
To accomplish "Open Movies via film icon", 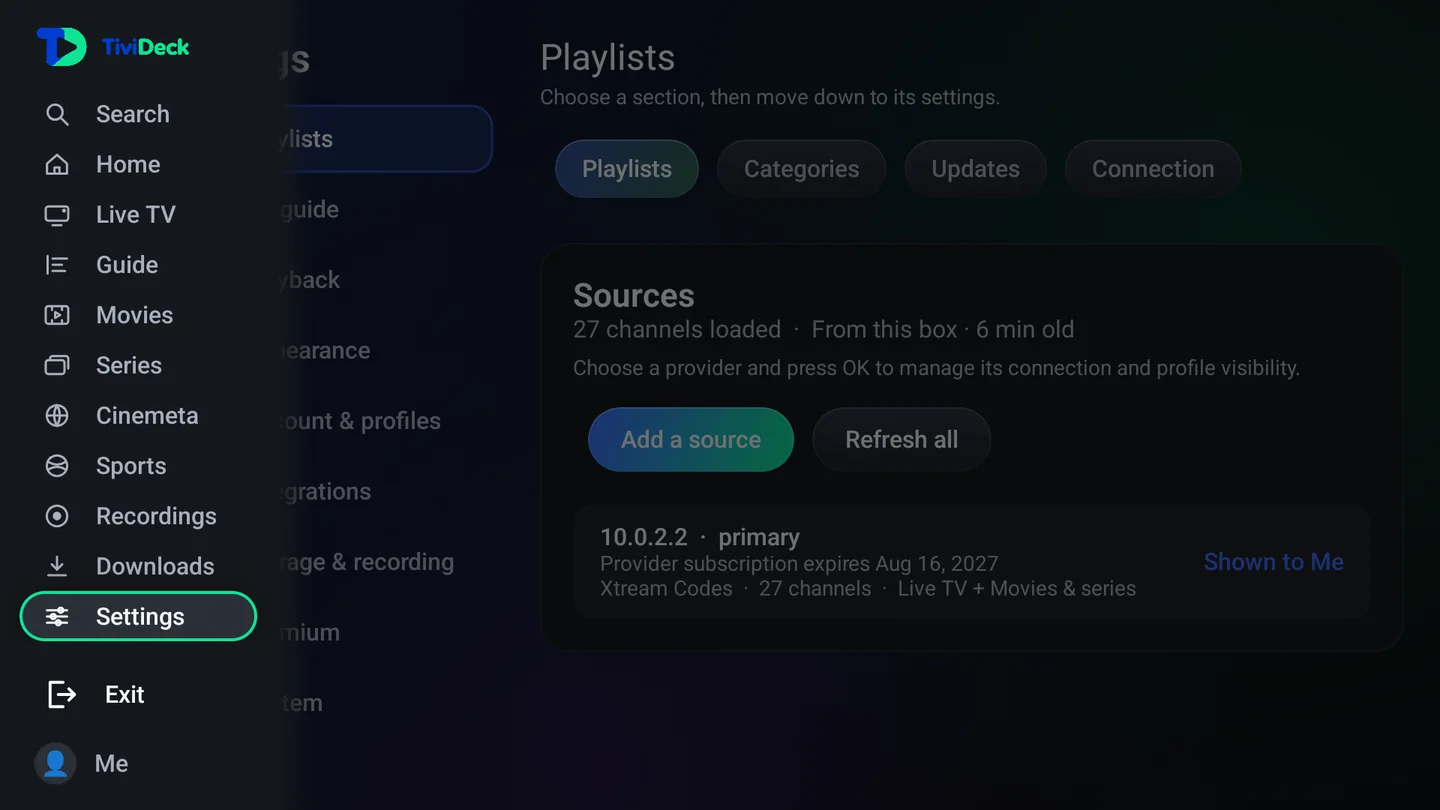I will coord(57,315).
